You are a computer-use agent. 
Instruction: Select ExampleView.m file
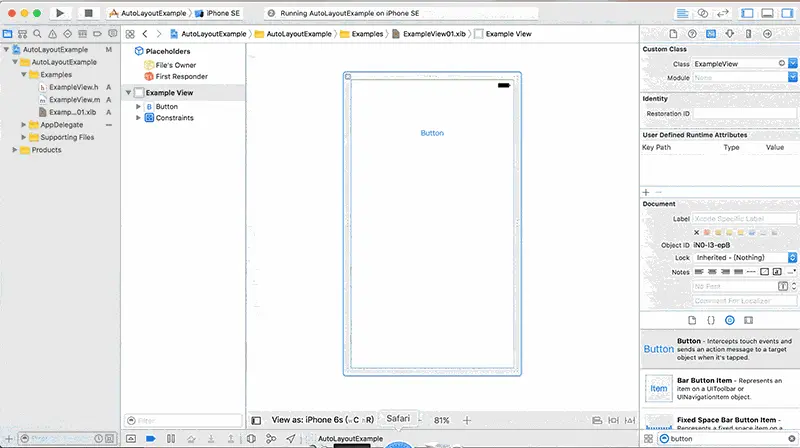(x=74, y=99)
